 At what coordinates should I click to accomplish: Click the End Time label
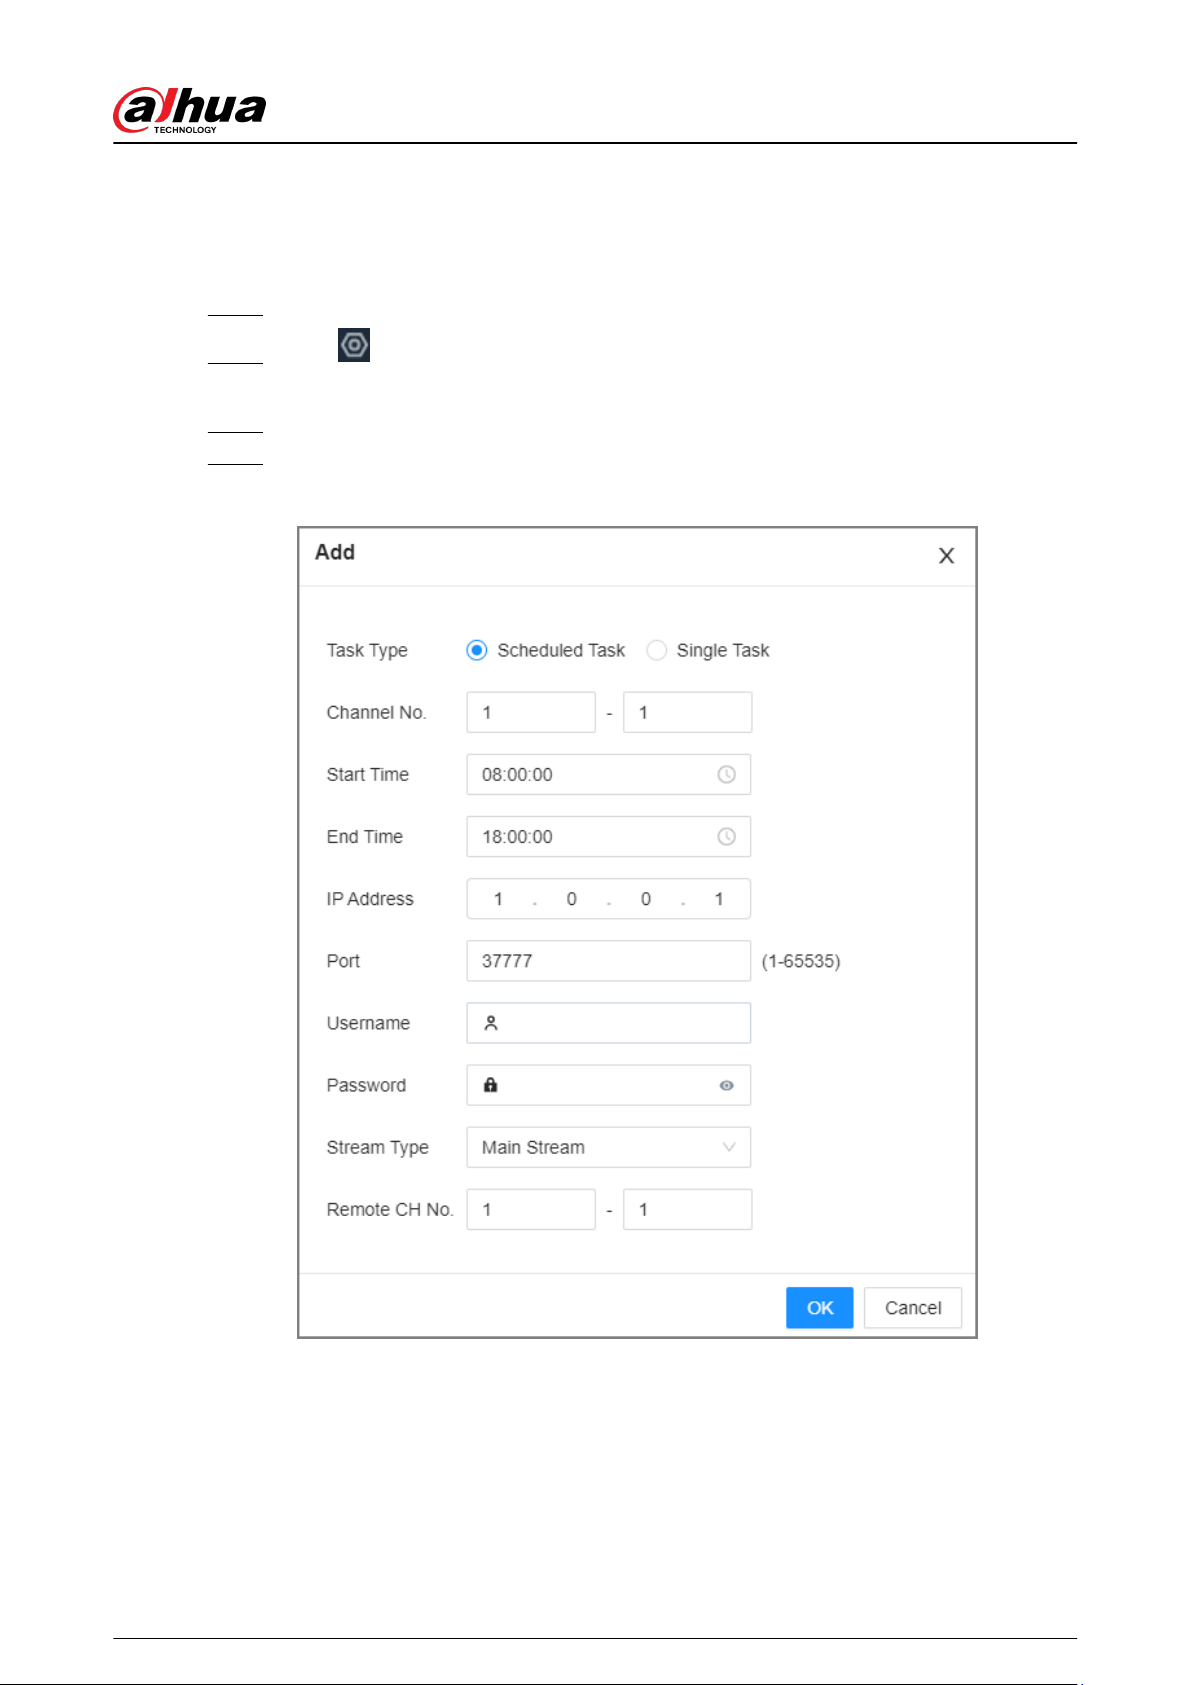tap(365, 836)
